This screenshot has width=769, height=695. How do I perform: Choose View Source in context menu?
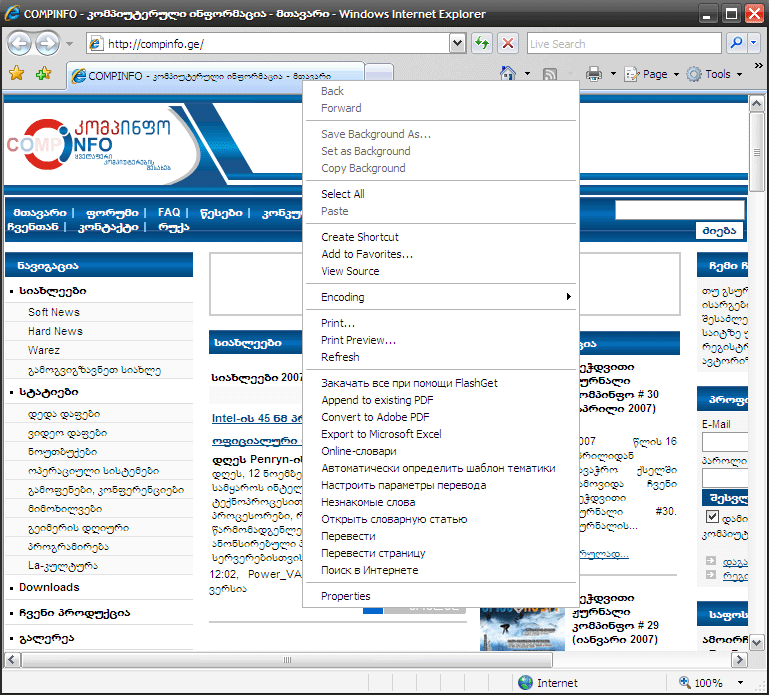click(350, 271)
